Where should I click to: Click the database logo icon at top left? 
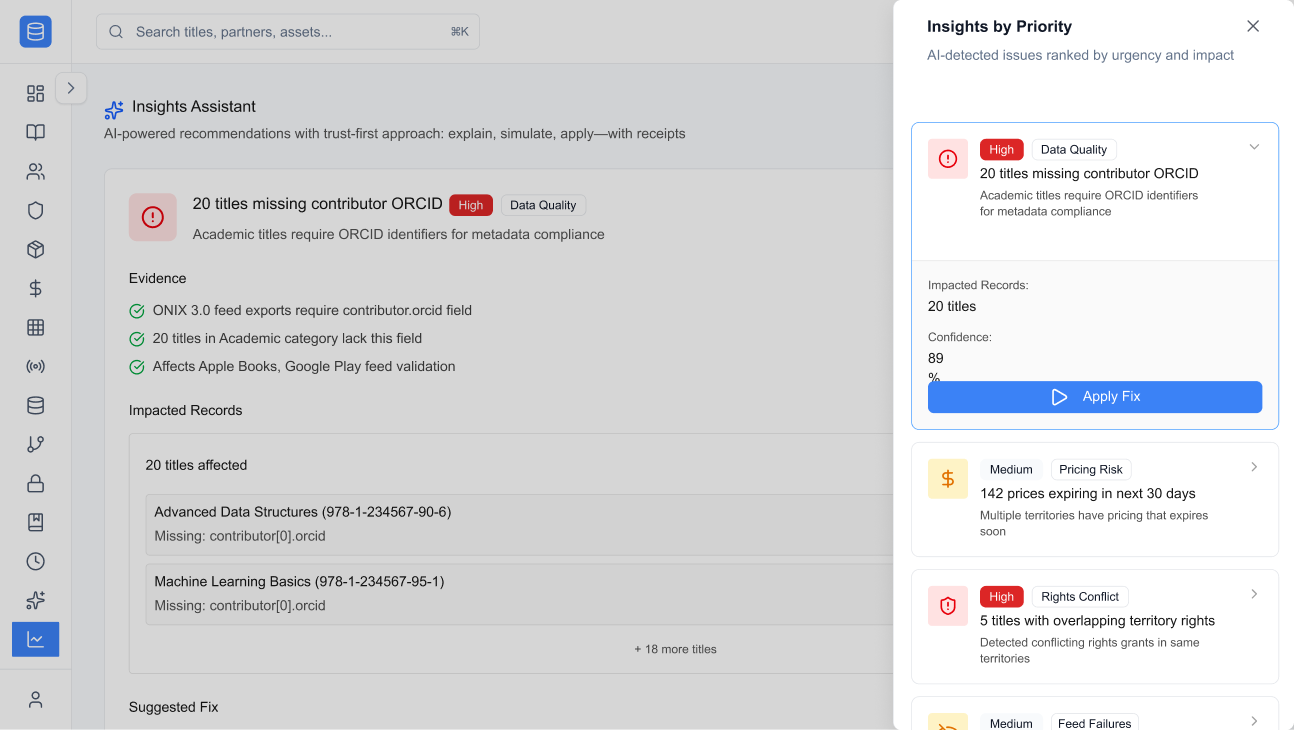35,32
